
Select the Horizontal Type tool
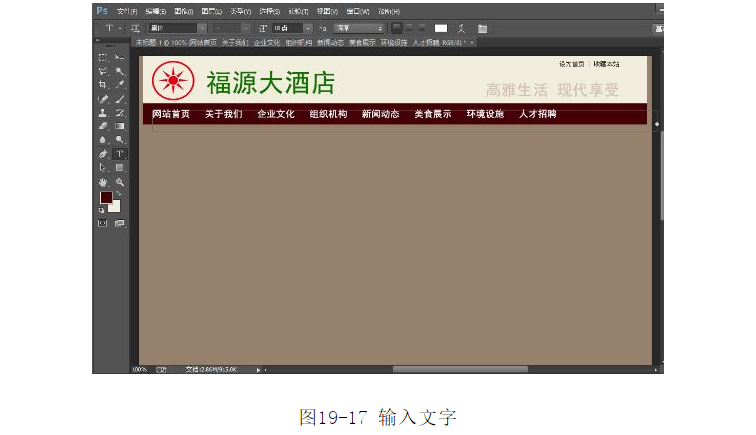pos(120,154)
